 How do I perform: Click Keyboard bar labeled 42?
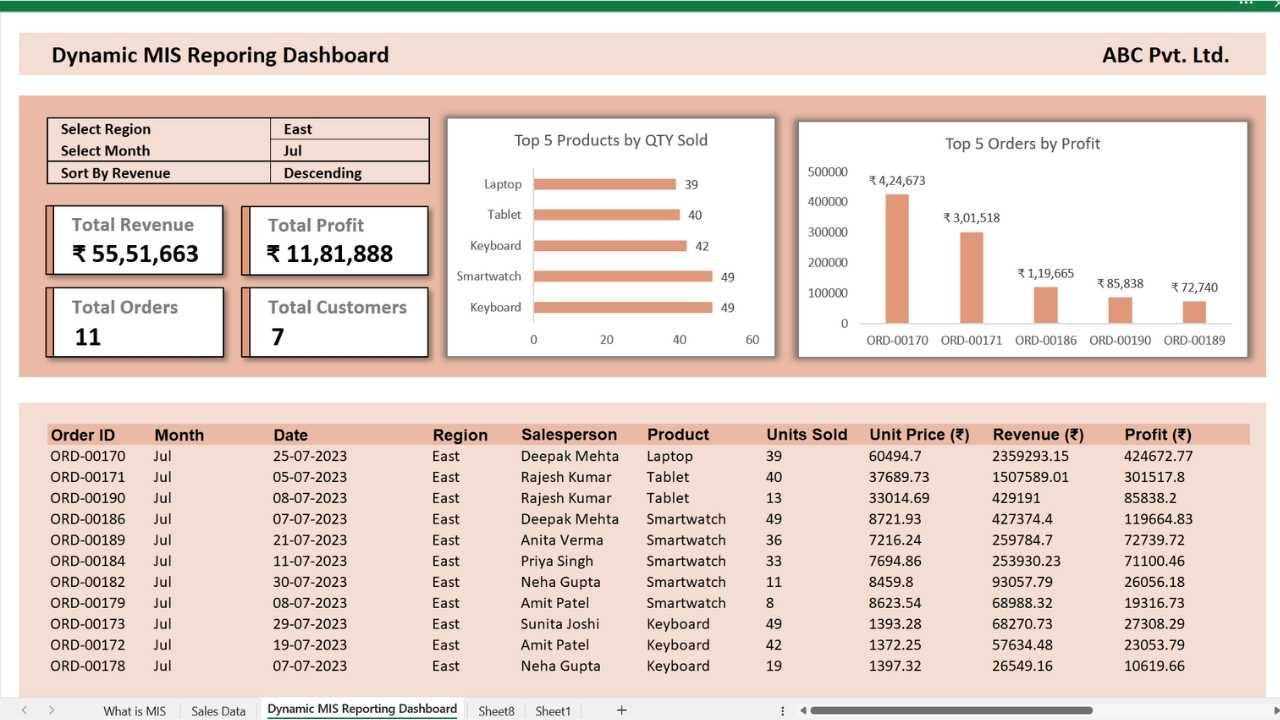tap(610, 246)
